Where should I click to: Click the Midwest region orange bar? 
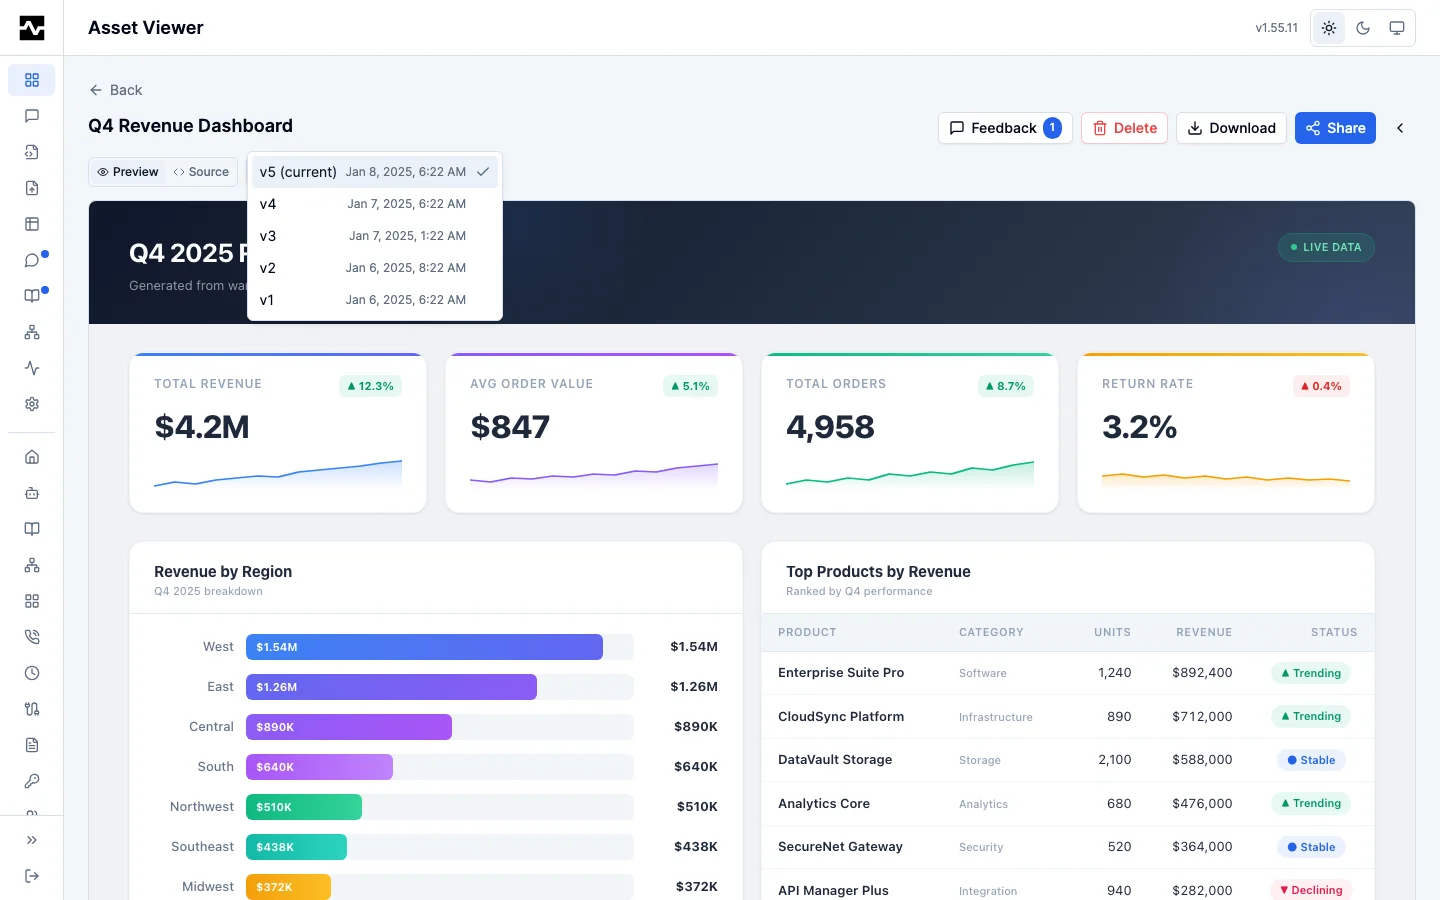pyautogui.click(x=288, y=887)
